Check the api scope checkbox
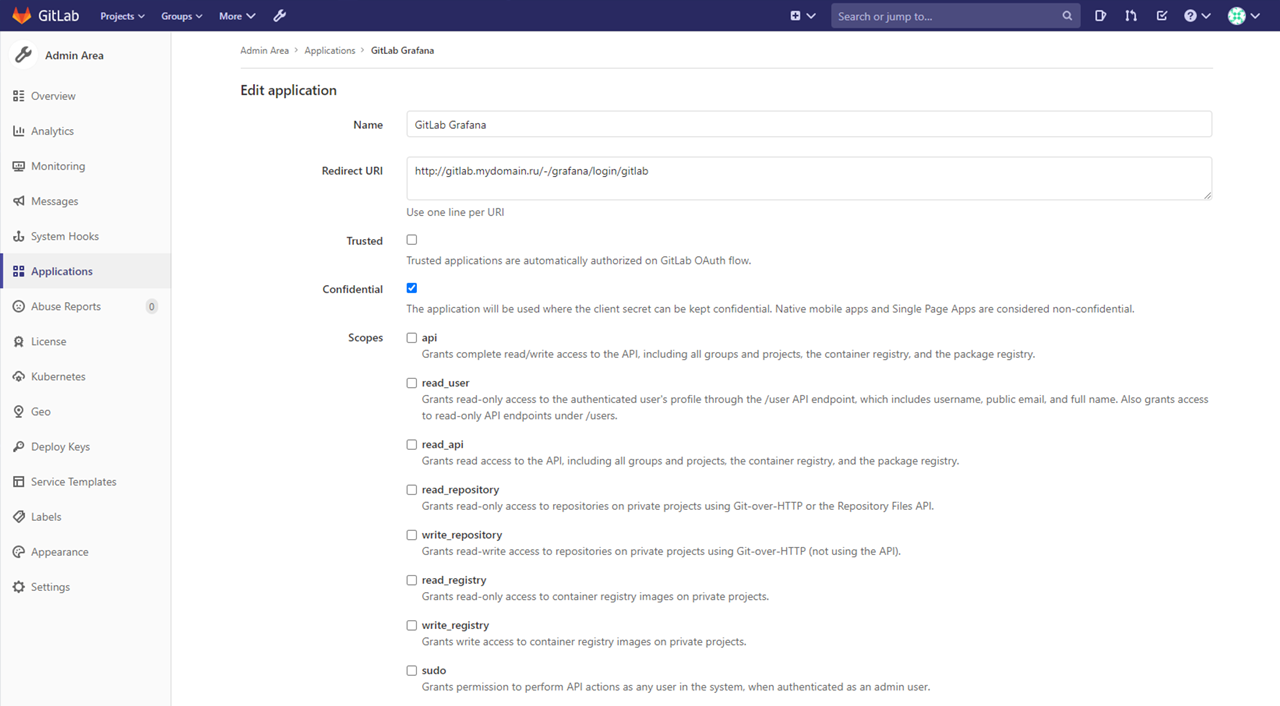 click(x=412, y=338)
